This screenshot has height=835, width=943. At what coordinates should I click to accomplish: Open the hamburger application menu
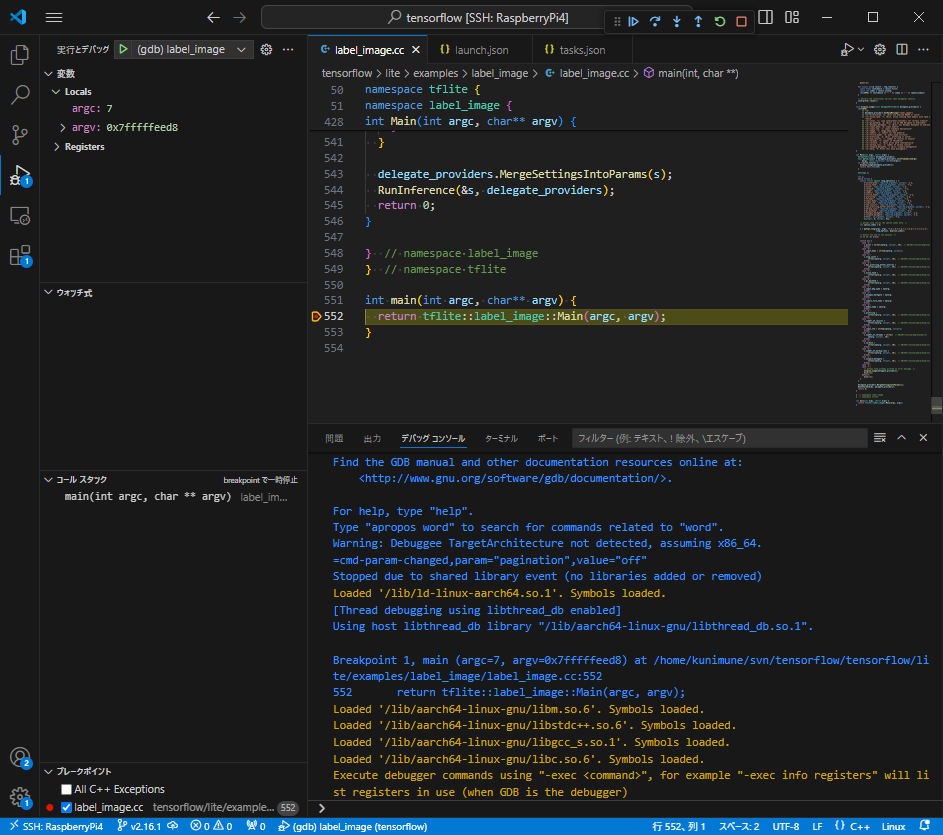(x=54, y=17)
